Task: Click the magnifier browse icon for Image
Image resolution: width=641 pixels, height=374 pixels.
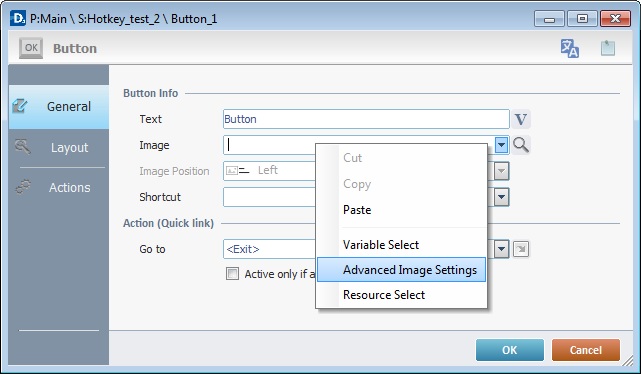Action: point(521,145)
